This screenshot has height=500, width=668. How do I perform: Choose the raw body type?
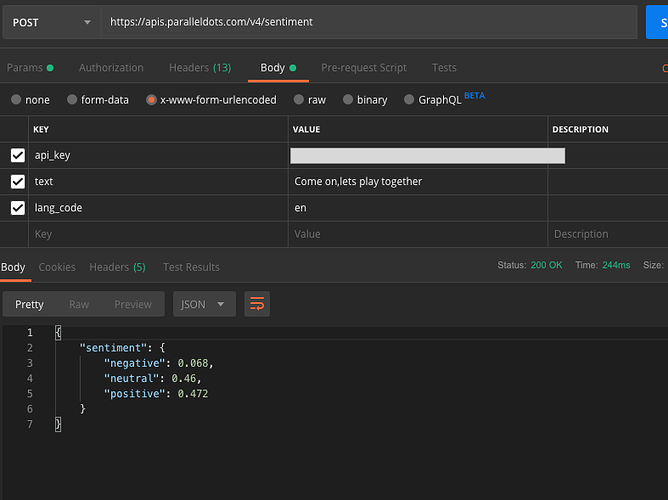300,100
